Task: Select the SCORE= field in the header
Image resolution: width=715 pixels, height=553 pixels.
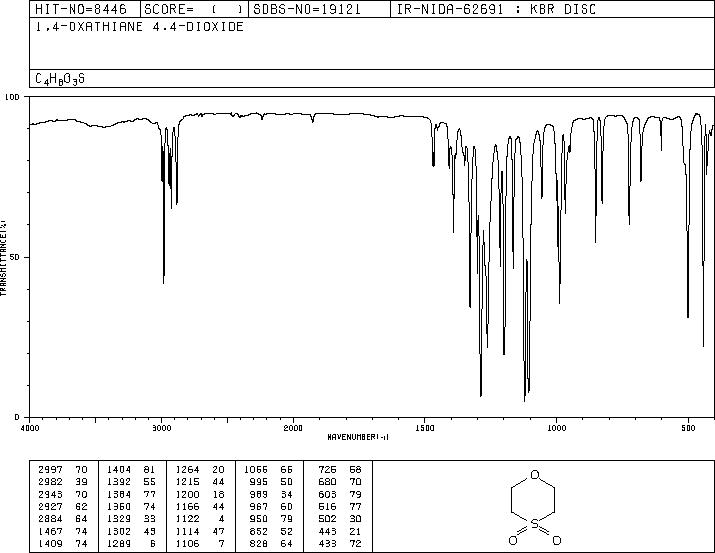Action: (x=194, y=9)
